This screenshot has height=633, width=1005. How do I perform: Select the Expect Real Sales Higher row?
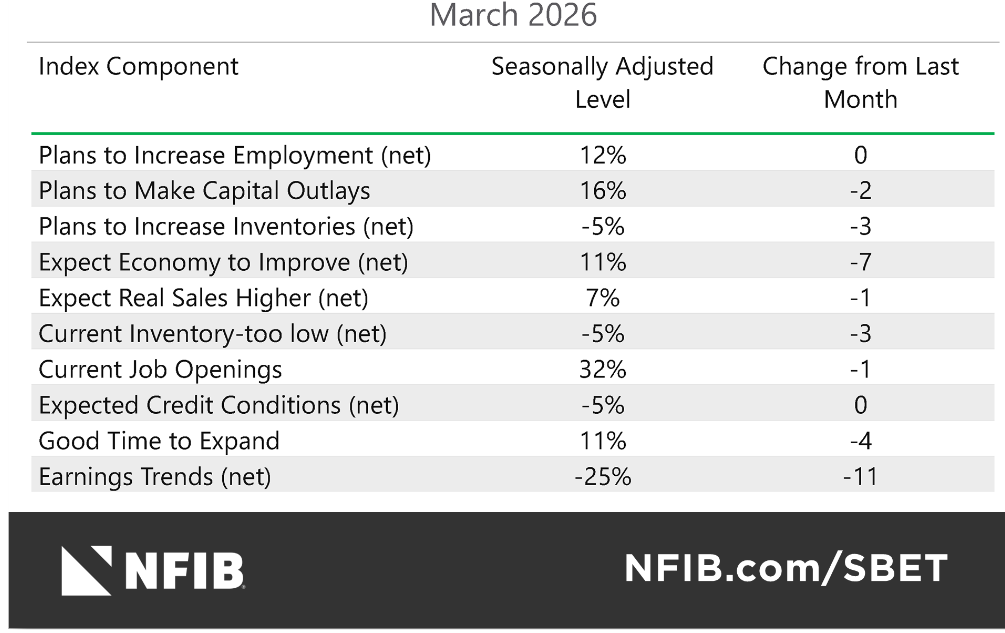click(x=204, y=298)
